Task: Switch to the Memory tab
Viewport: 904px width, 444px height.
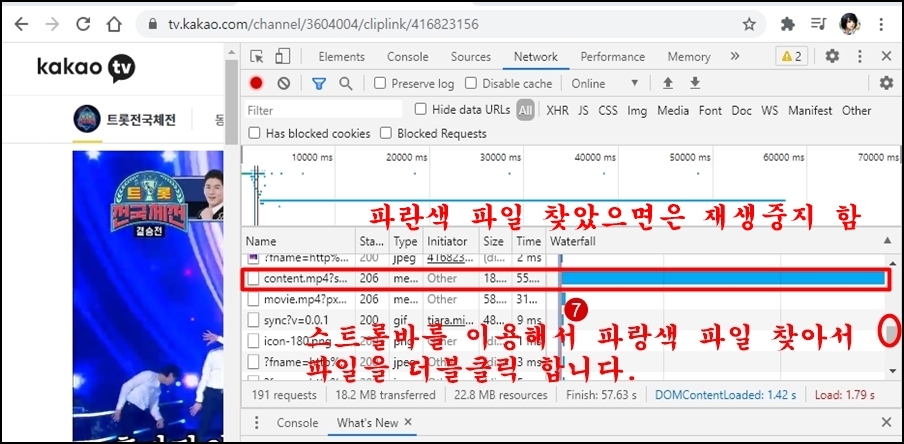Action: click(x=689, y=57)
